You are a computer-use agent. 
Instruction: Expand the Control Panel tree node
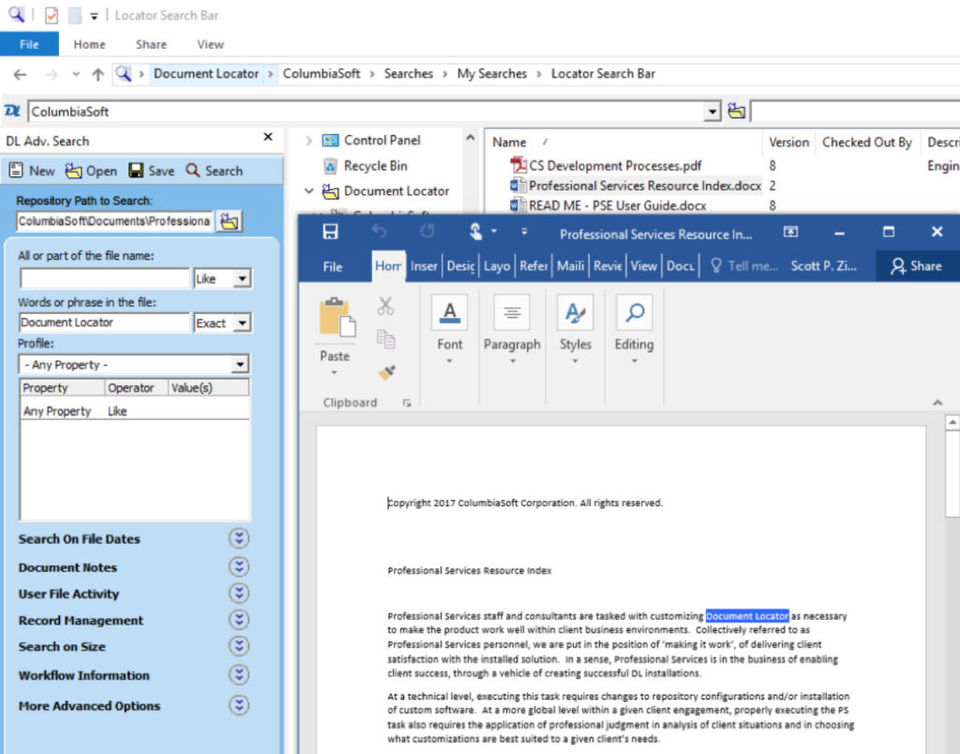309,140
